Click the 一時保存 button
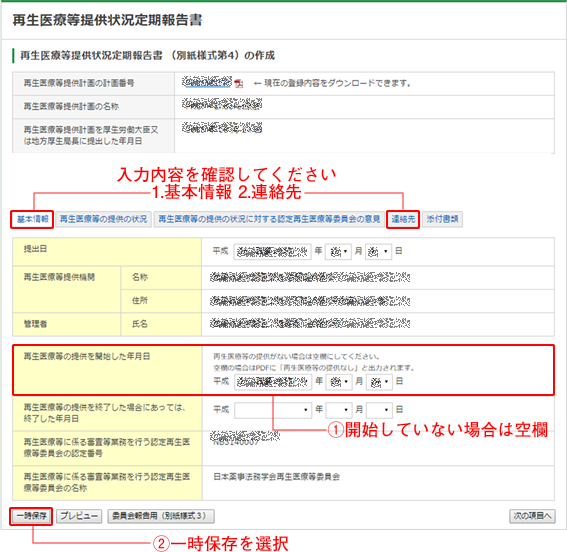 pos(31,516)
